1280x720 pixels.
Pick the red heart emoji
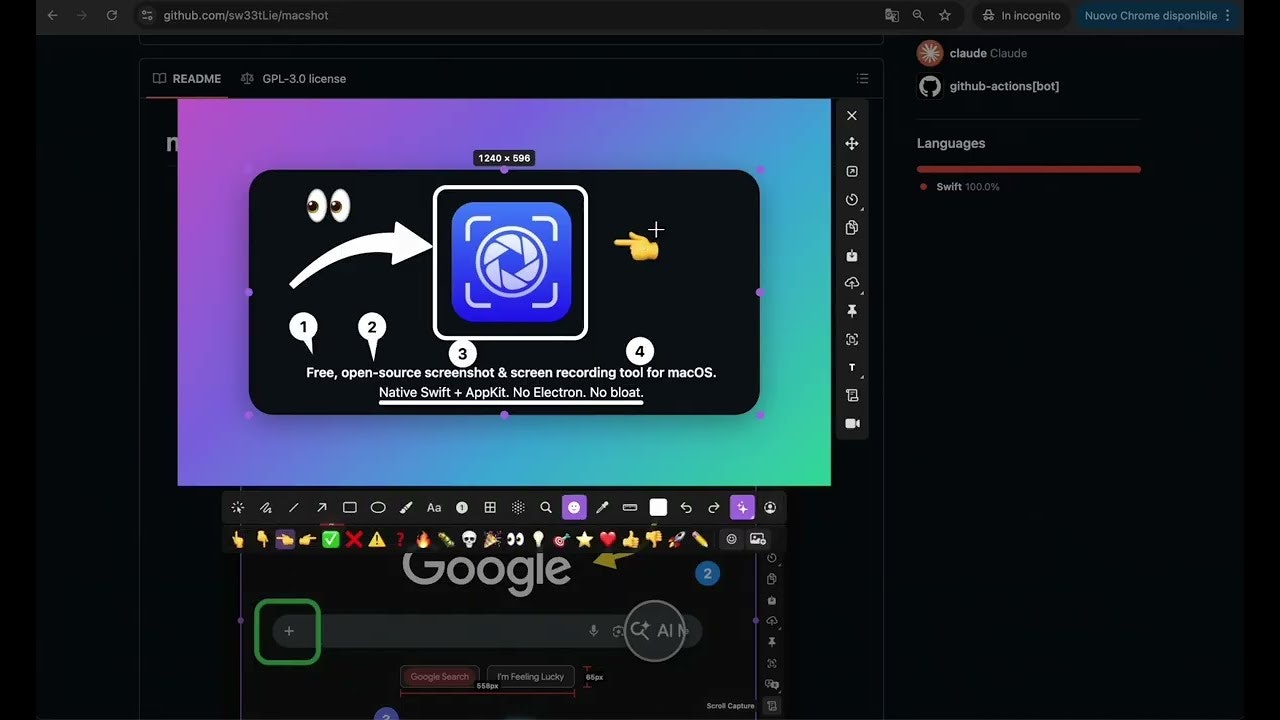click(x=608, y=539)
